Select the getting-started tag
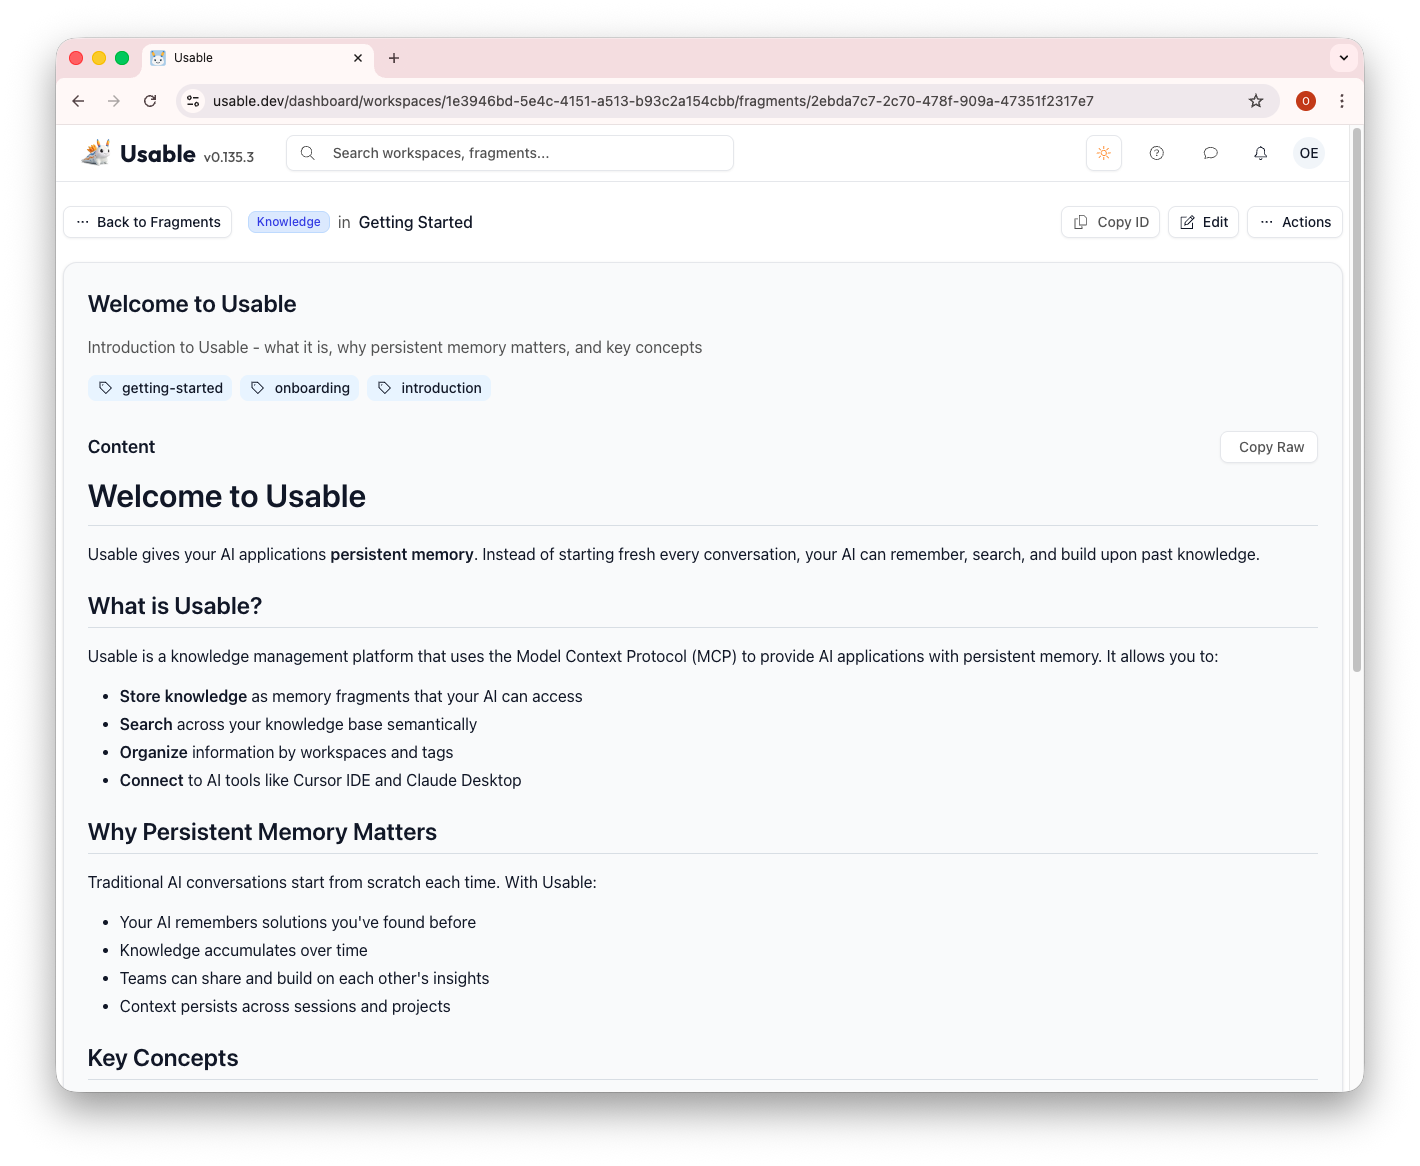Image resolution: width=1420 pixels, height=1166 pixels. [160, 388]
